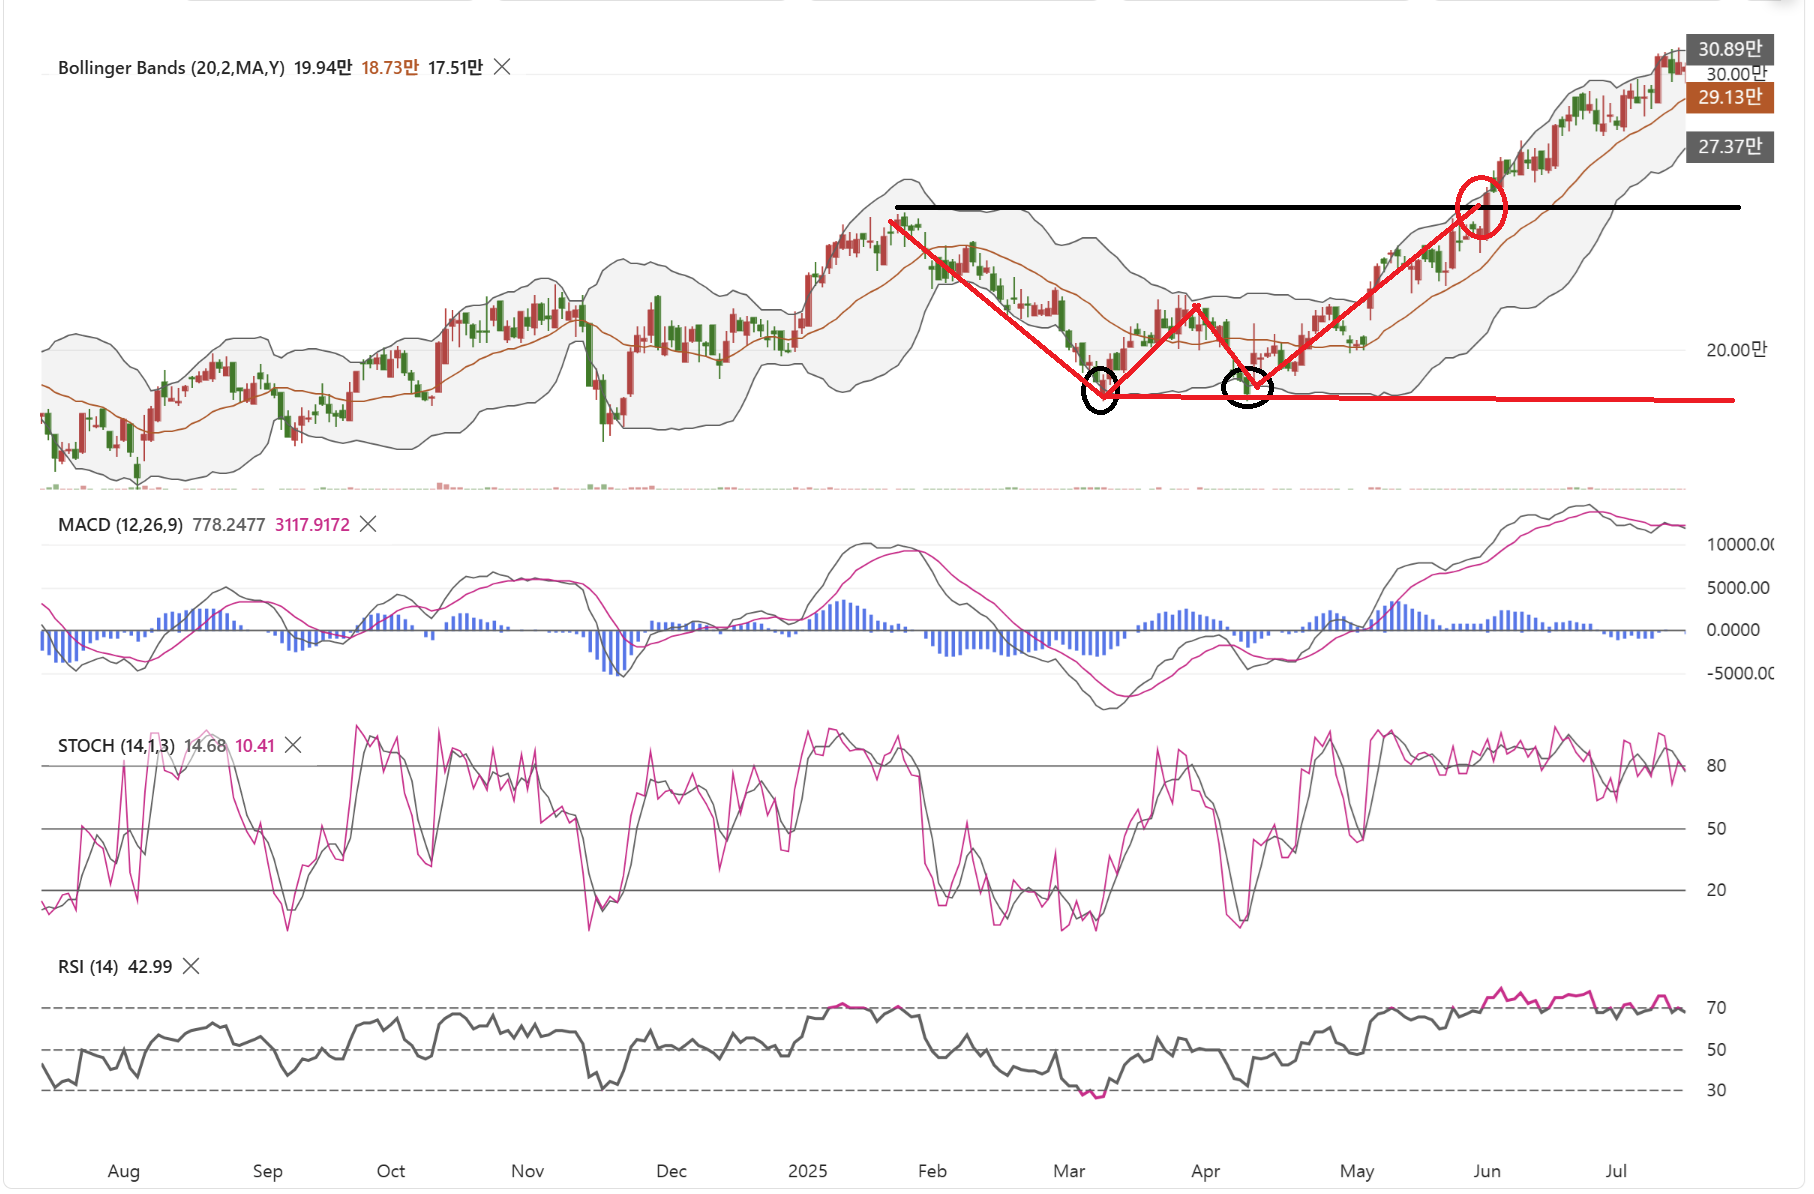
Task: Click the RSI 30 level label
Action: tap(1716, 1090)
